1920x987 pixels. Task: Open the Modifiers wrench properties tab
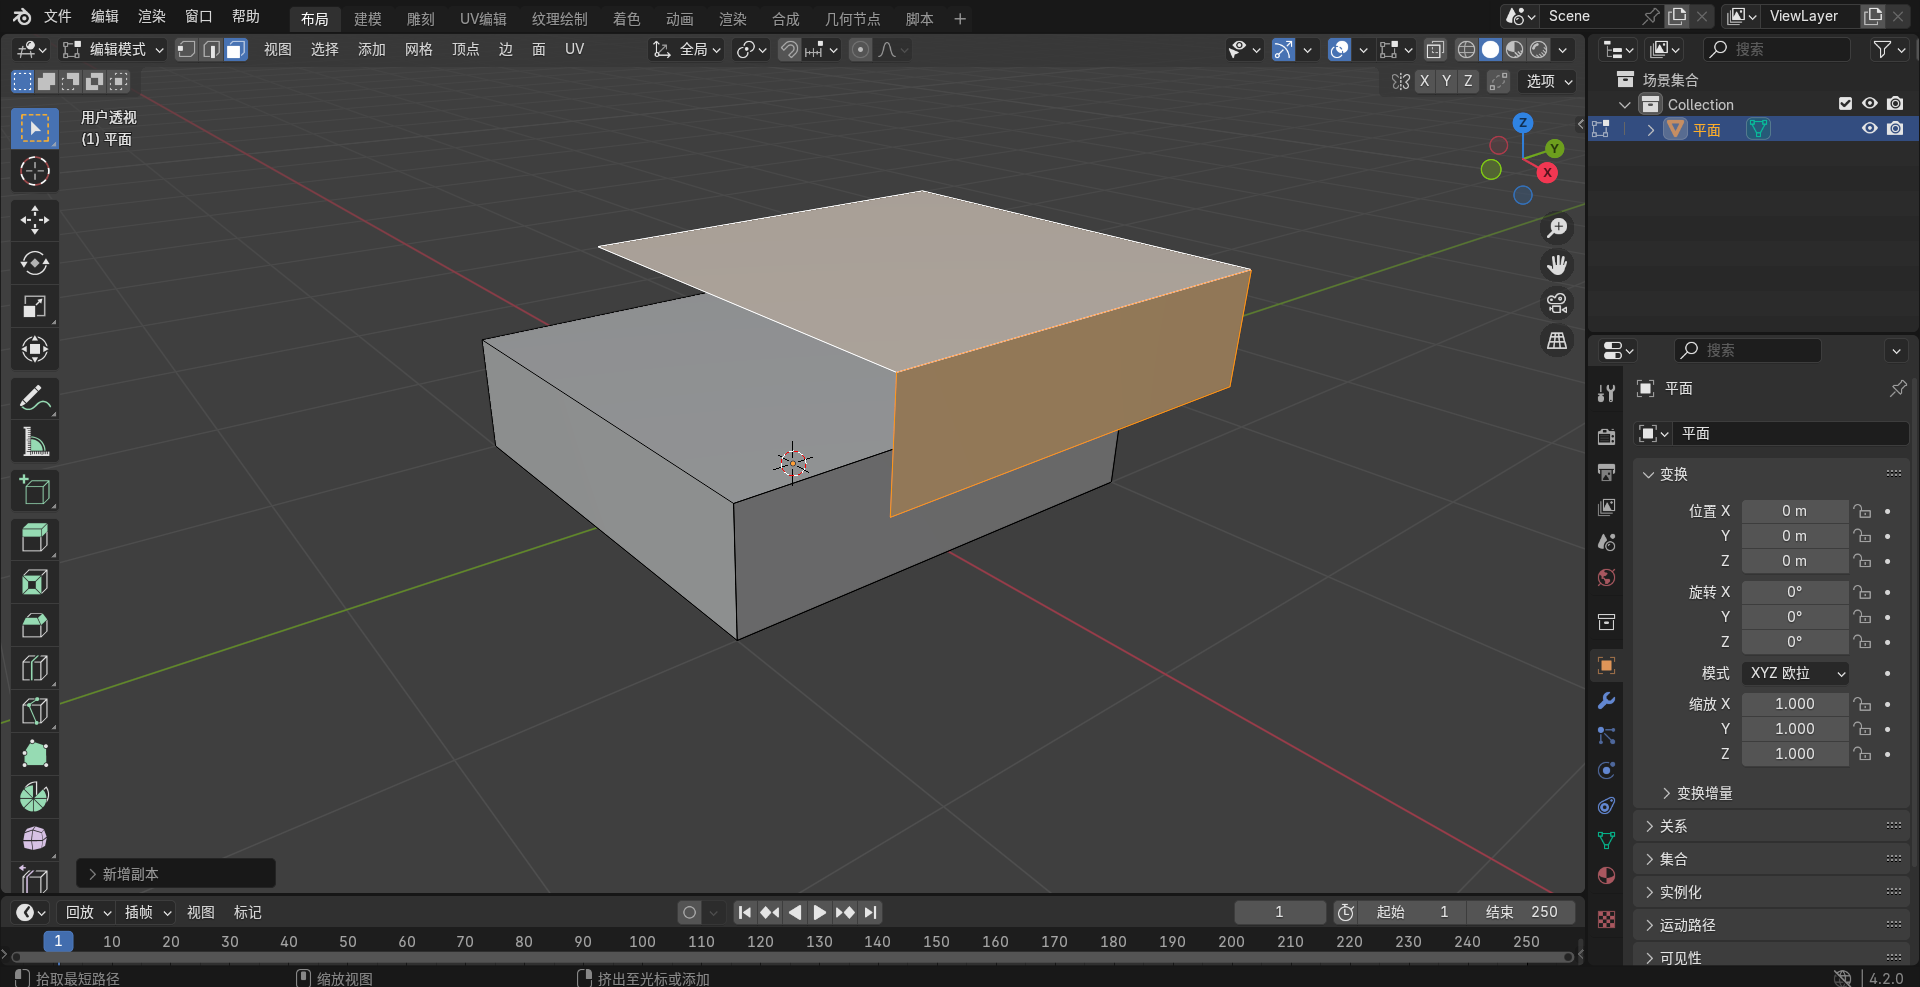pyautogui.click(x=1606, y=701)
